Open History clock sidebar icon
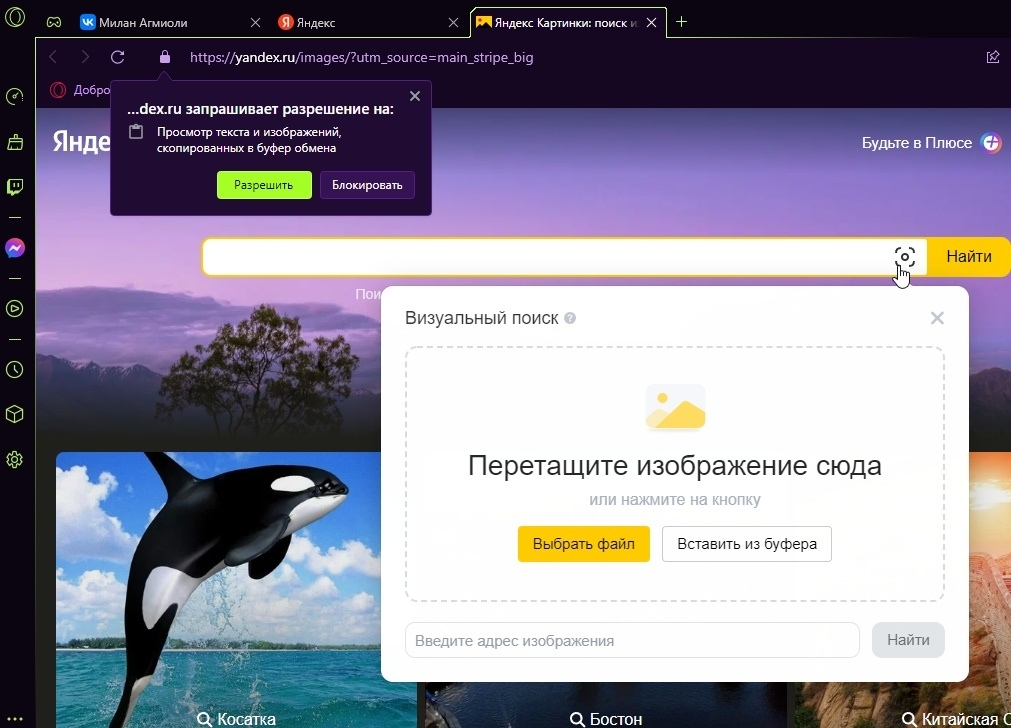This screenshot has width=1011, height=728. click(15, 369)
